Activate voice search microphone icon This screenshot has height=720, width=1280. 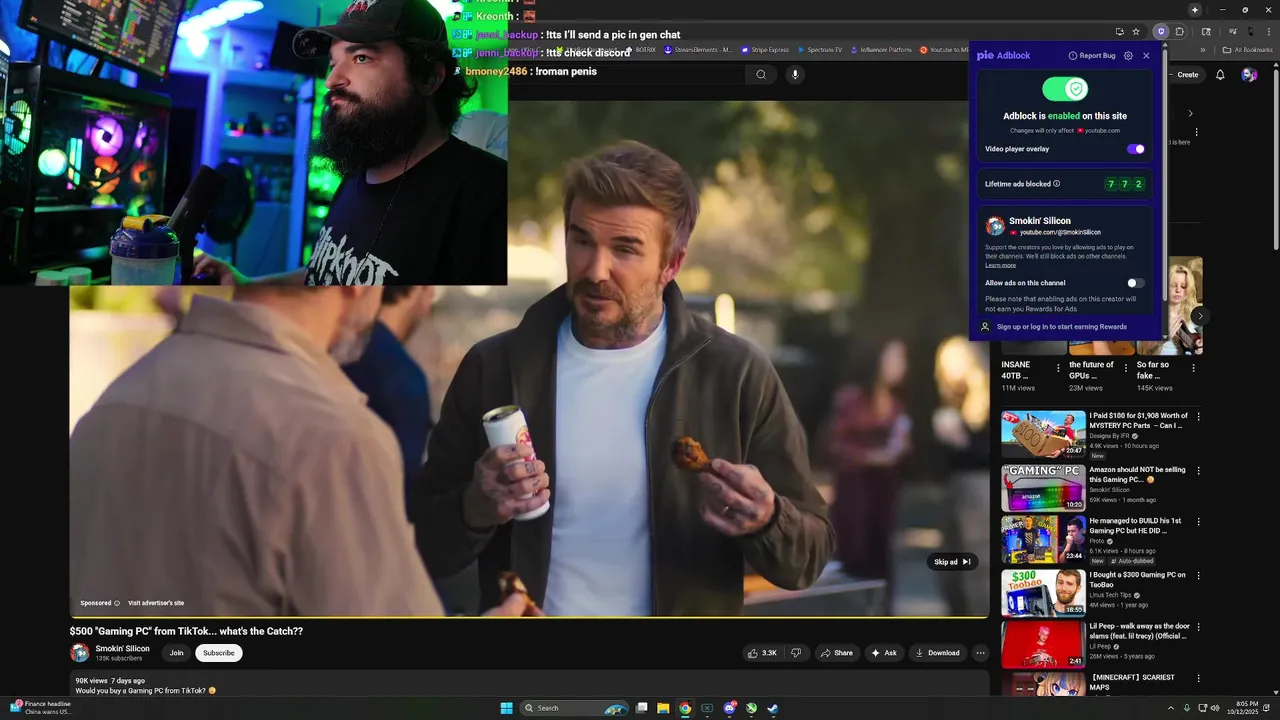click(x=795, y=74)
